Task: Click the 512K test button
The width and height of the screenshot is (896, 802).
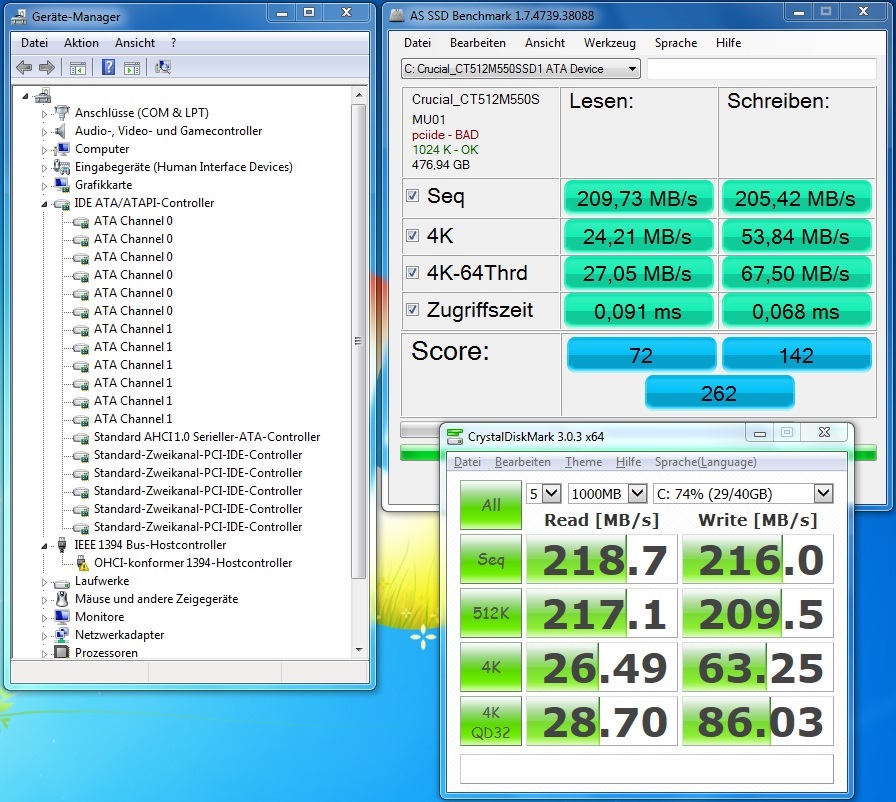Action: click(x=491, y=613)
